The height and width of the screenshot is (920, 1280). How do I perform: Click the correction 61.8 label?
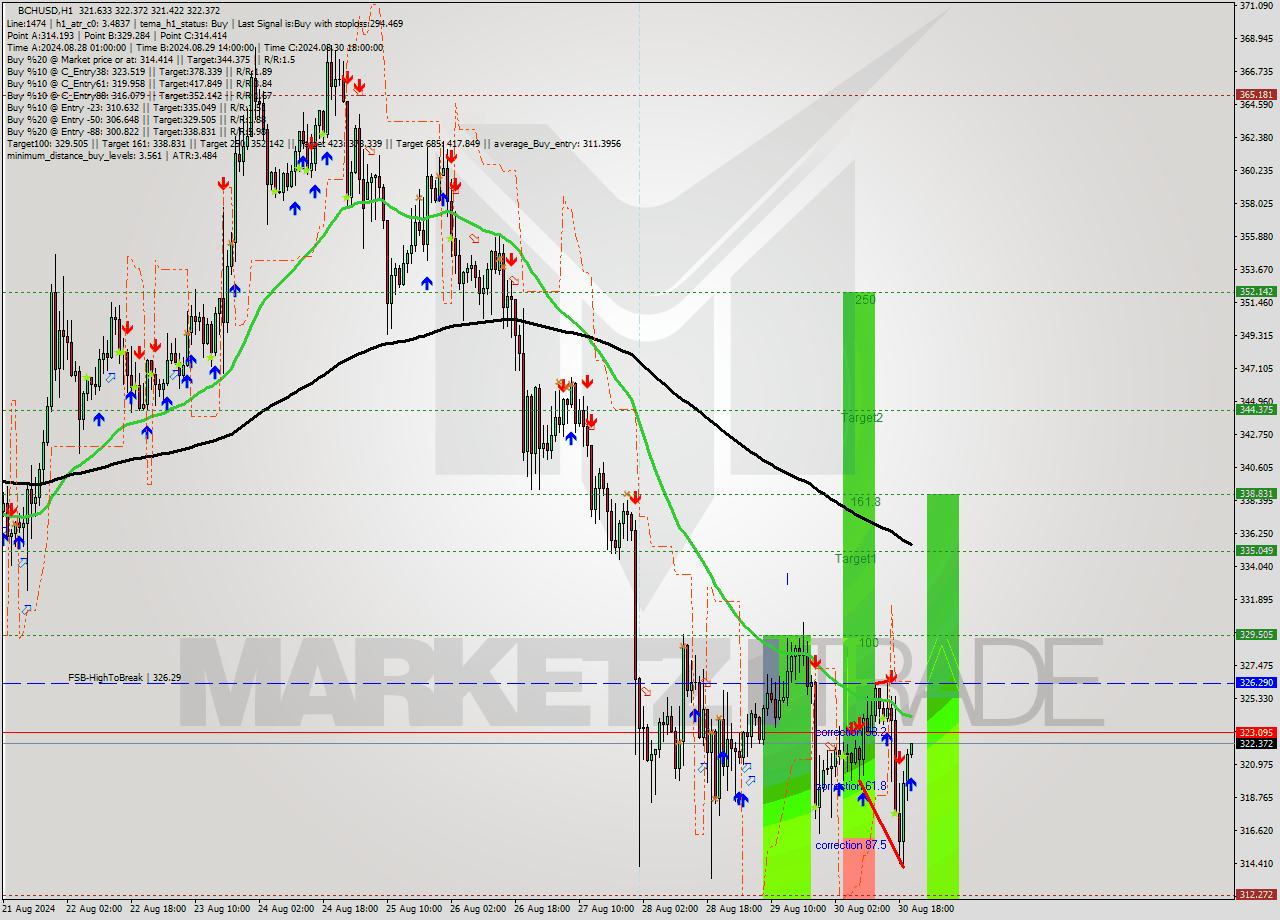(x=851, y=786)
